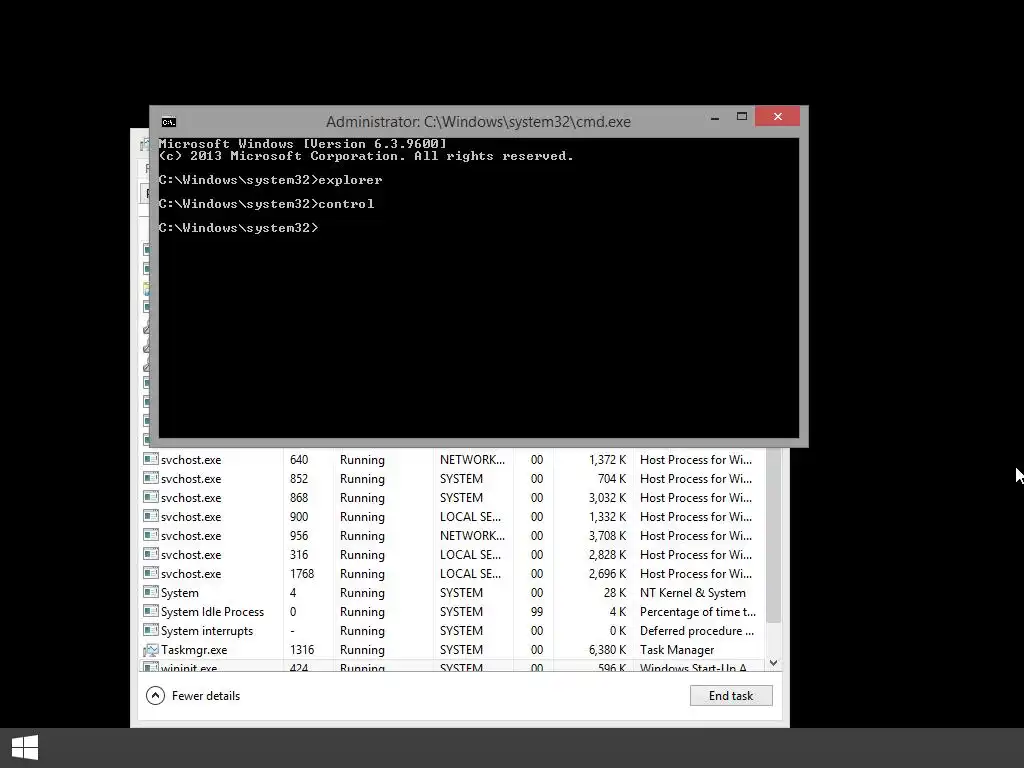Click the Running status of Taskmgr.exe

[362, 650]
